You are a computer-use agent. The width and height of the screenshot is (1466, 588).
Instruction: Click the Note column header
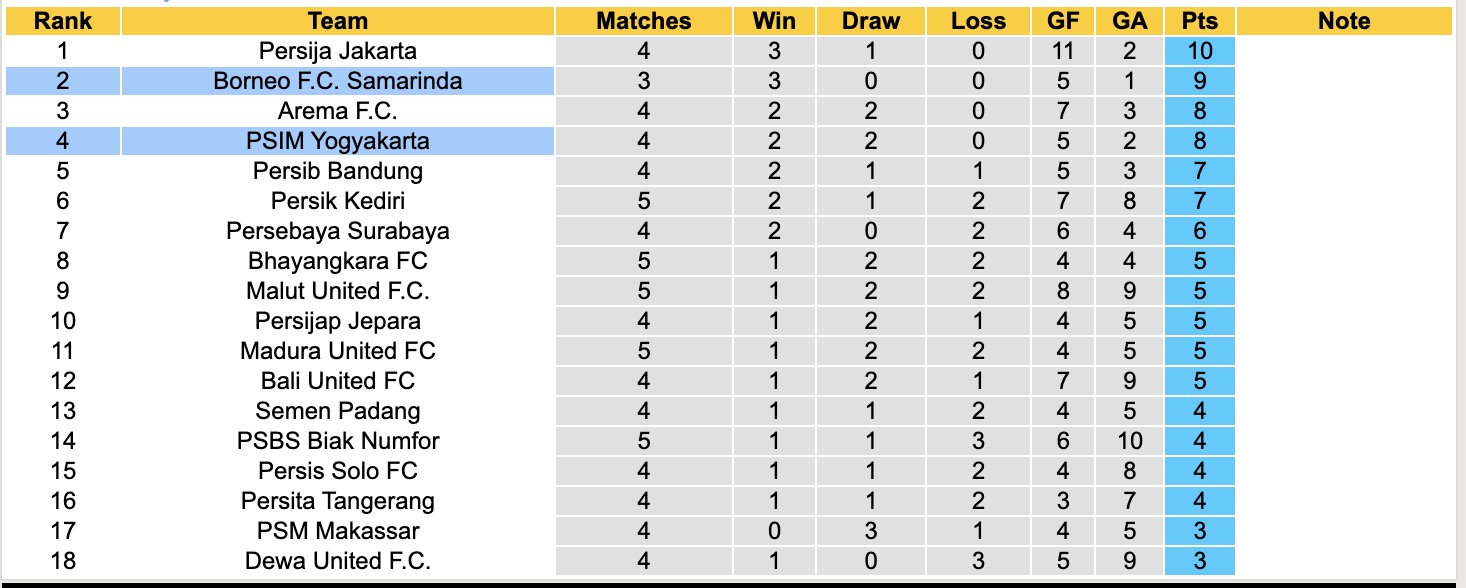click(x=1343, y=21)
